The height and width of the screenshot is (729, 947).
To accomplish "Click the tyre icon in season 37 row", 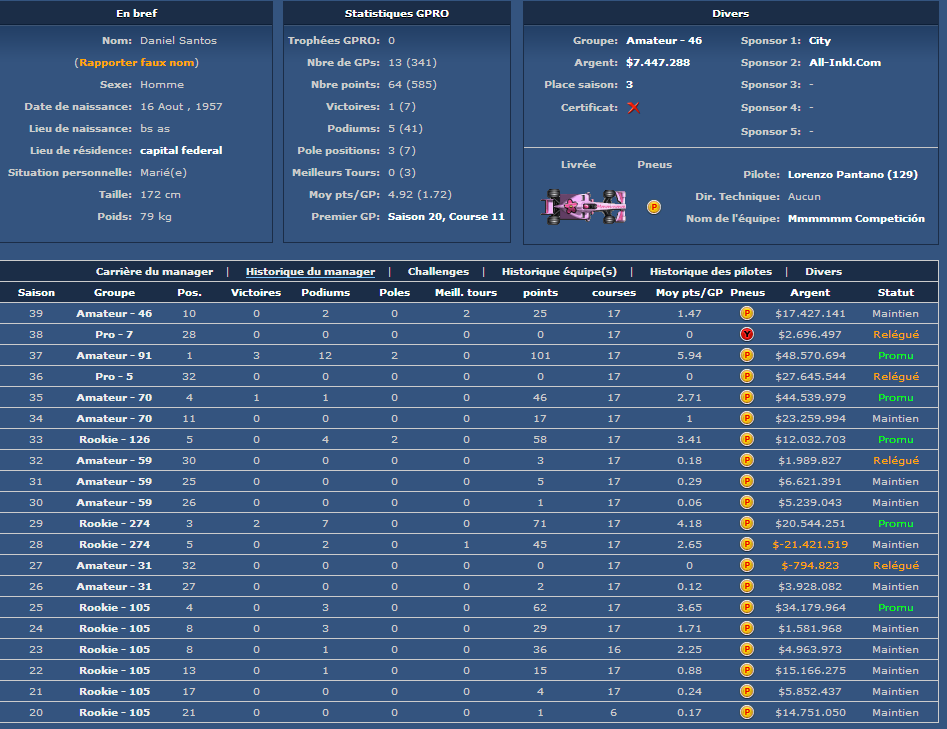I will click(747, 355).
